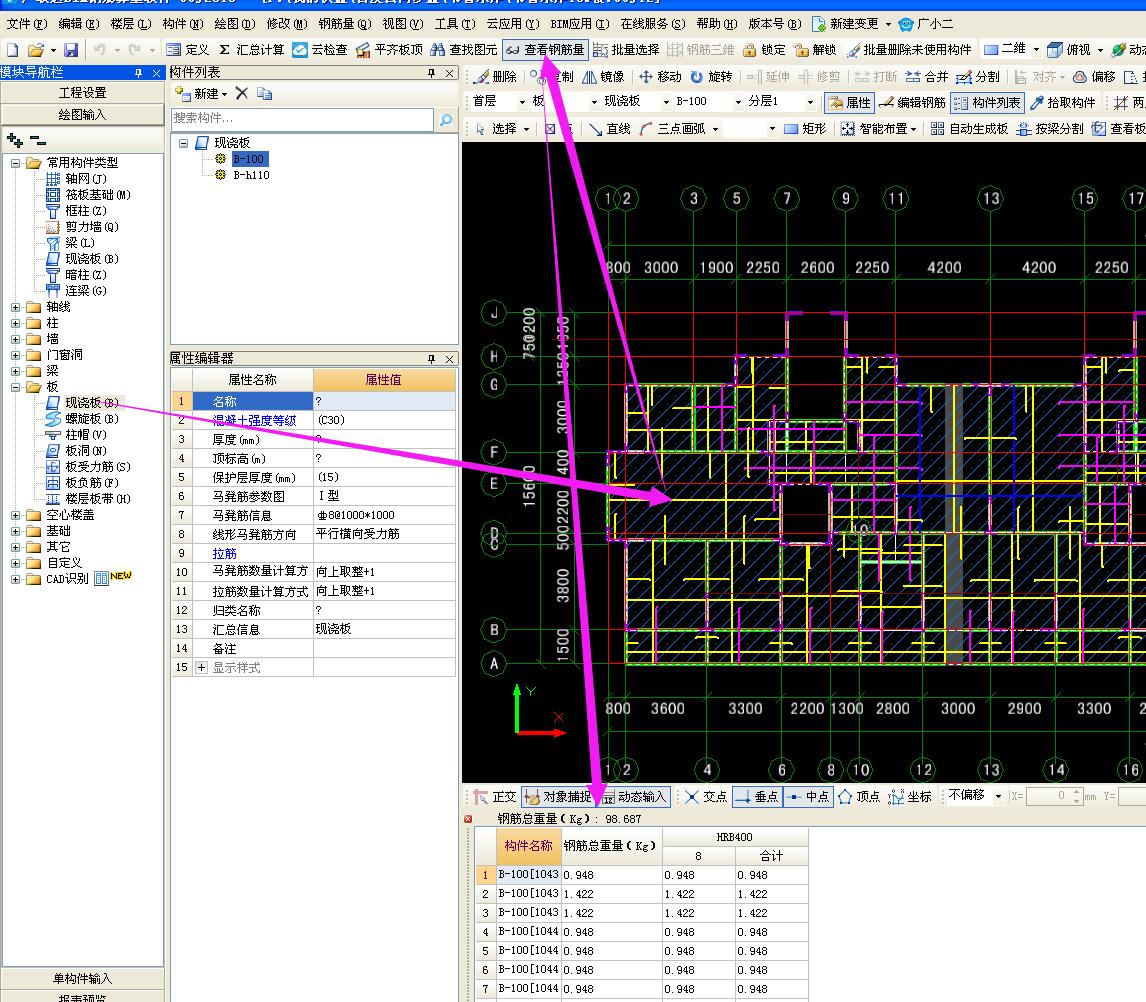Click 批量删除未使用构件
1146x1002 pixels.
click(909, 50)
